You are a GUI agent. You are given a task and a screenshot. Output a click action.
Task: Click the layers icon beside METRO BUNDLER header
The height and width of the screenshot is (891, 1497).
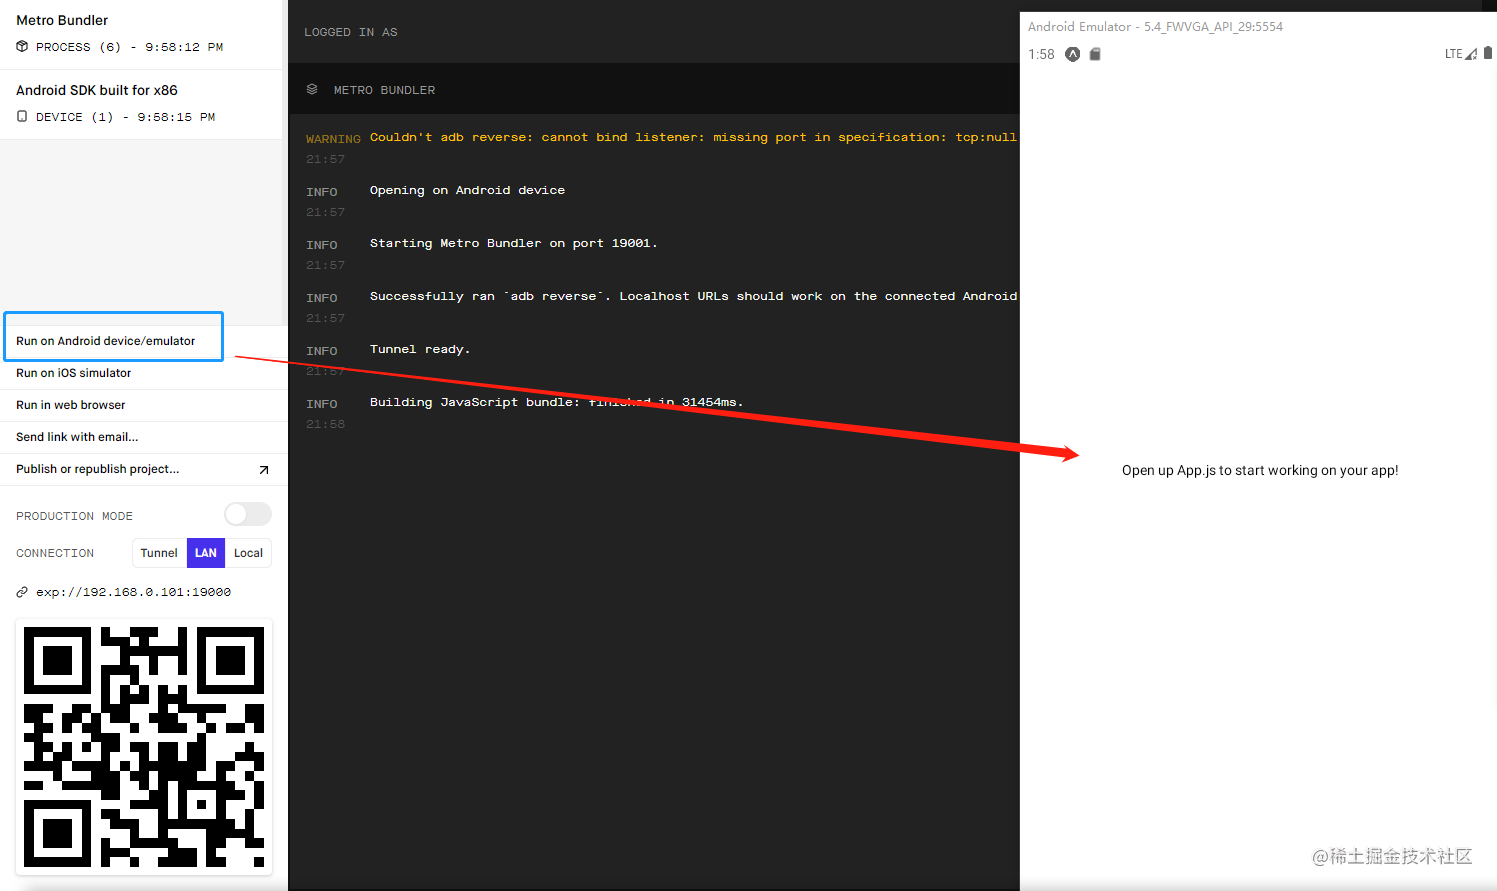312,89
